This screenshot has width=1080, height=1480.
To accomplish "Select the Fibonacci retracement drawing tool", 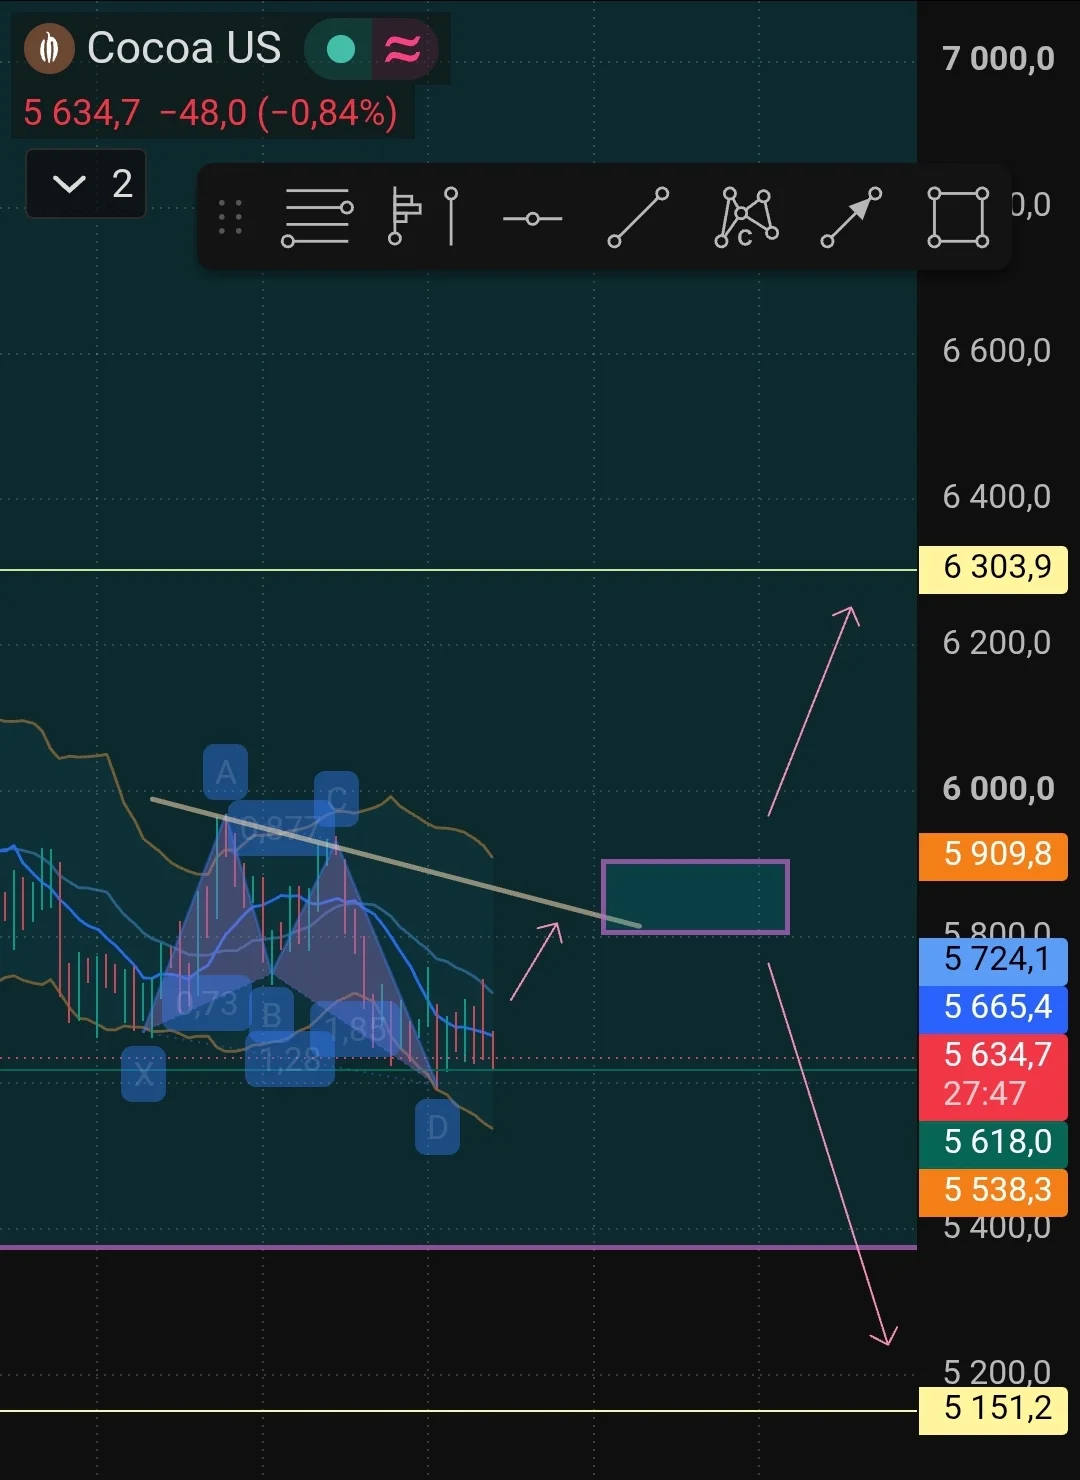I will click(318, 217).
